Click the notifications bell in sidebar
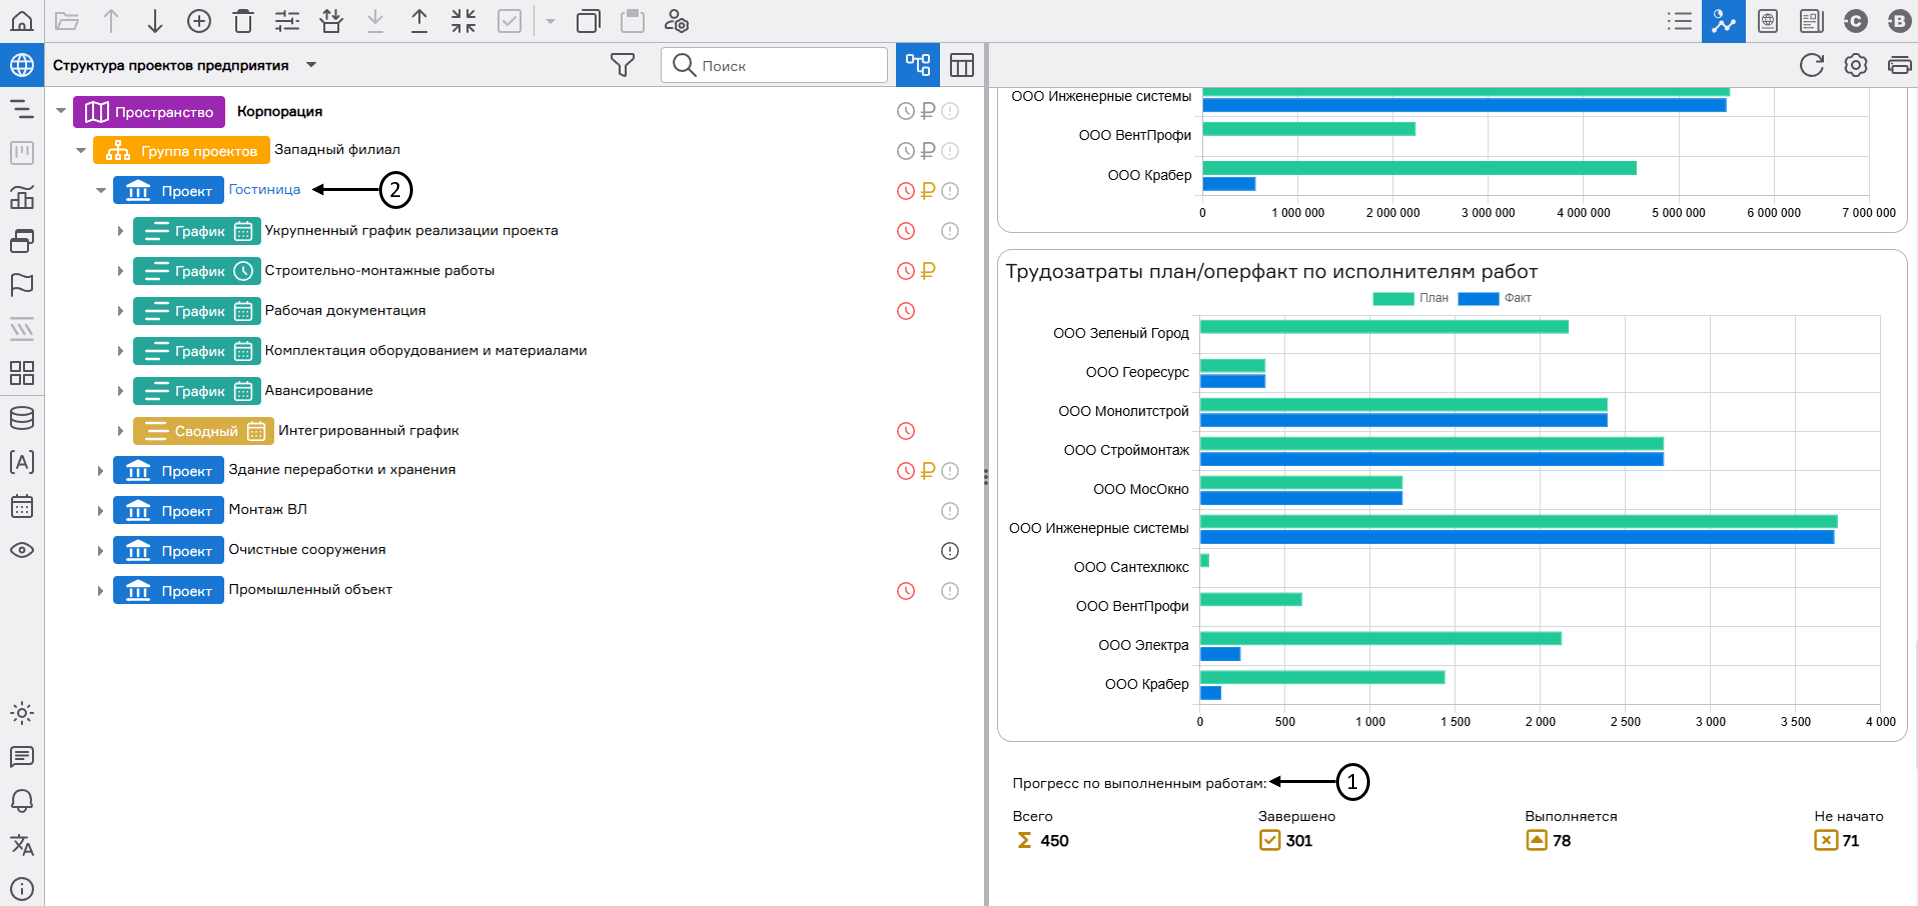Image resolution: width=1918 pixels, height=906 pixels. [21, 801]
